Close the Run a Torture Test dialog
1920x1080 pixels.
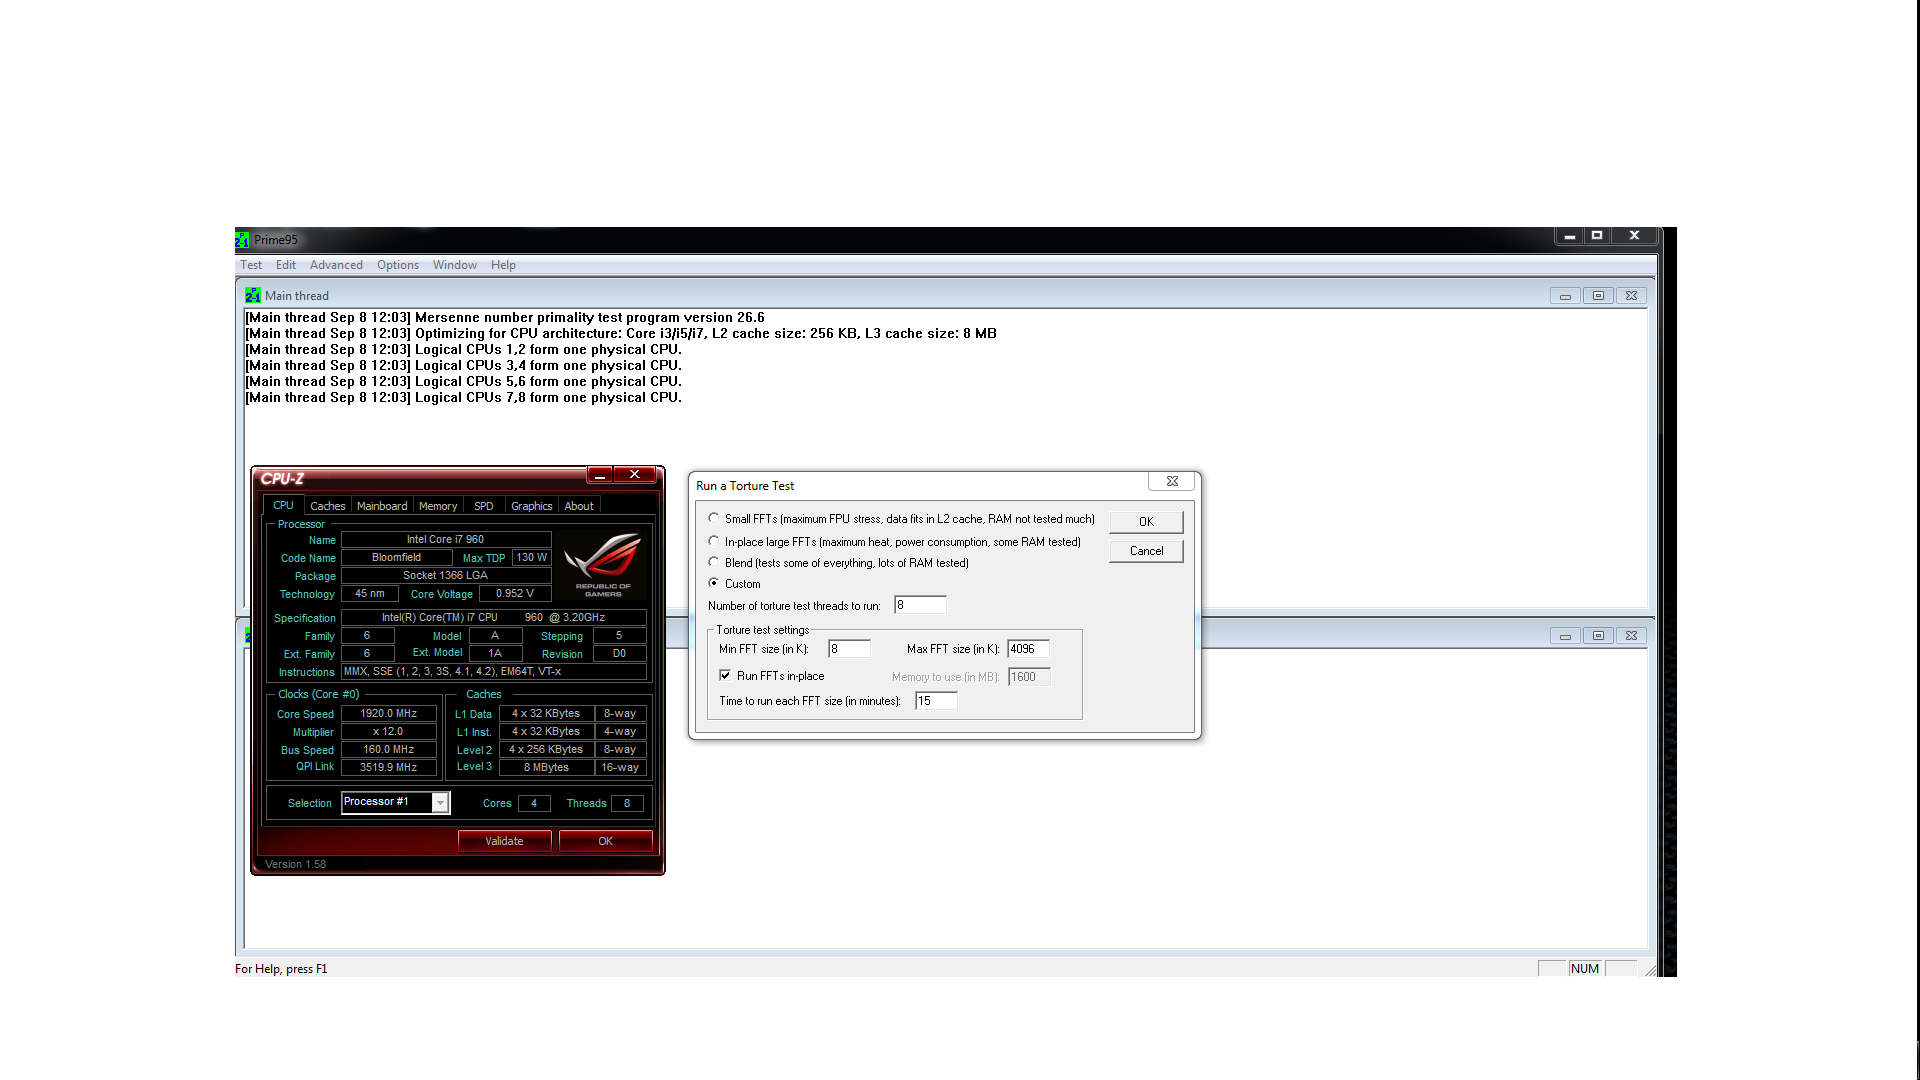click(1172, 482)
